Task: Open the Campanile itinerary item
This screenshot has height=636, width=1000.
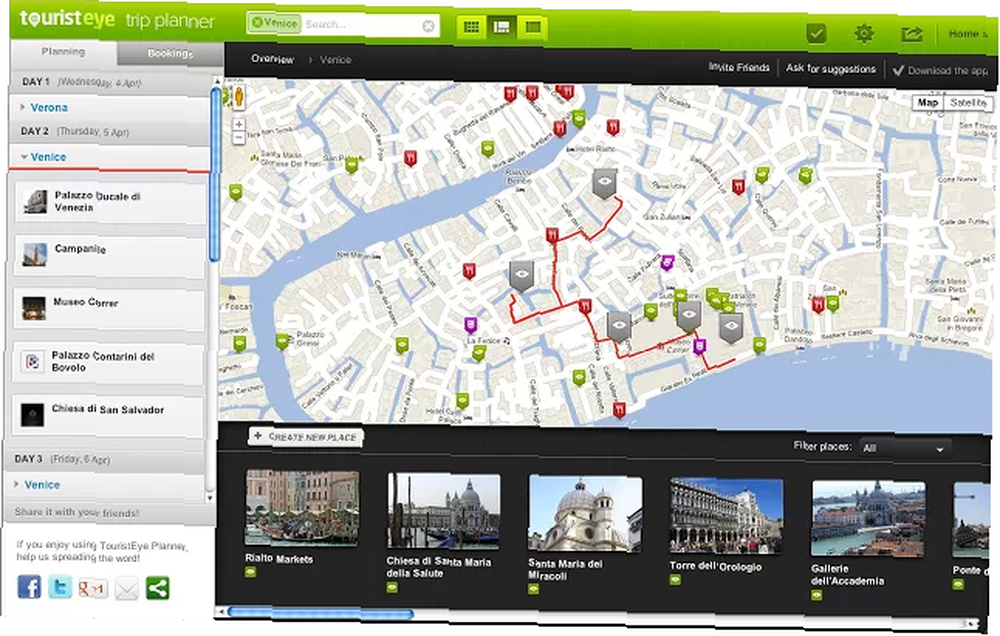Action: 109,255
